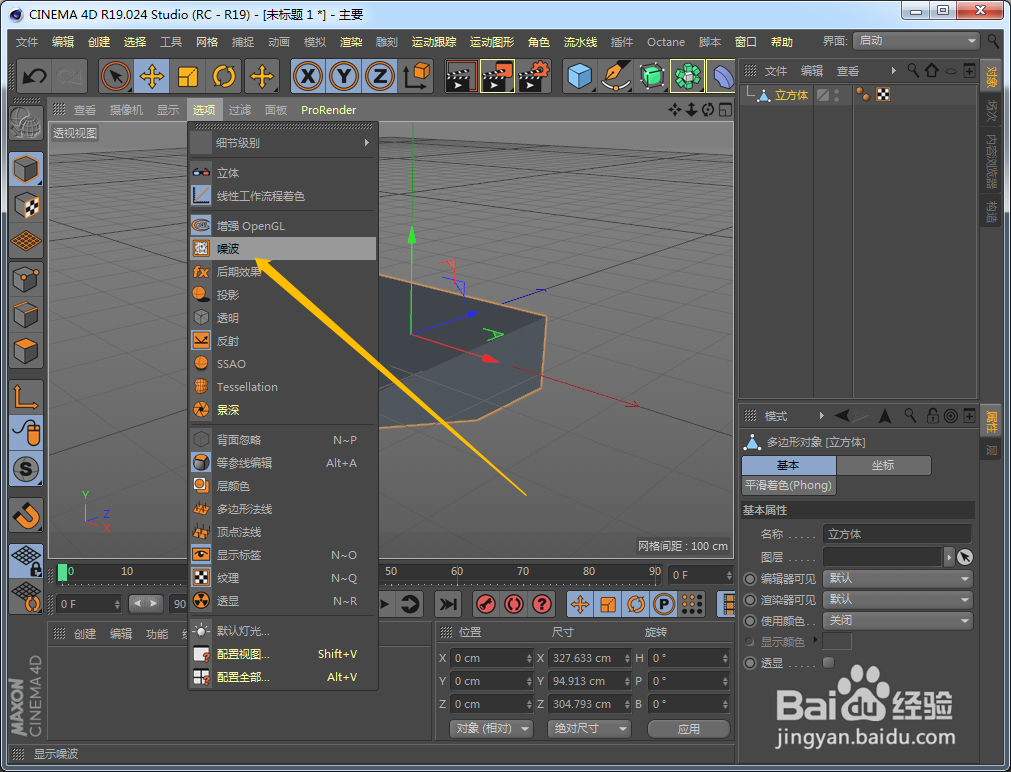Open the 渲染 menu in menu bar

[x=351, y=42]
